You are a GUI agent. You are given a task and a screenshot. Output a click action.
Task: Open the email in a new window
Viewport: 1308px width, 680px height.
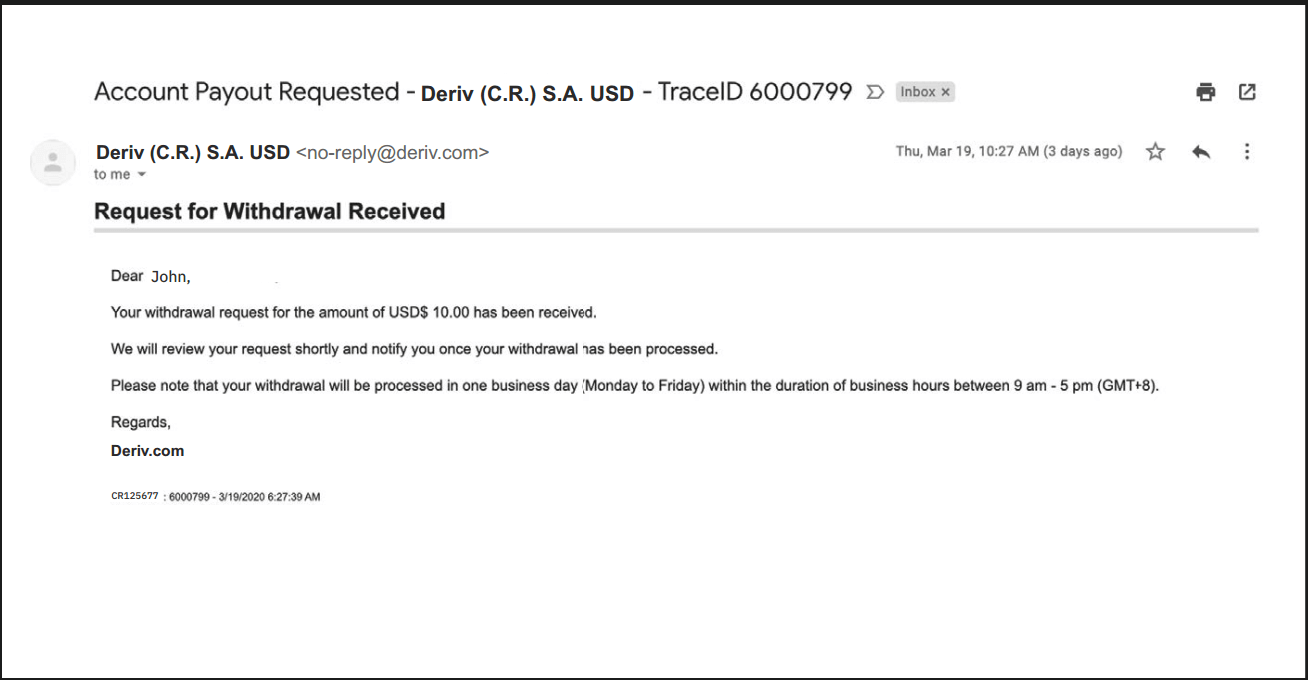(x=1247, y=92)
